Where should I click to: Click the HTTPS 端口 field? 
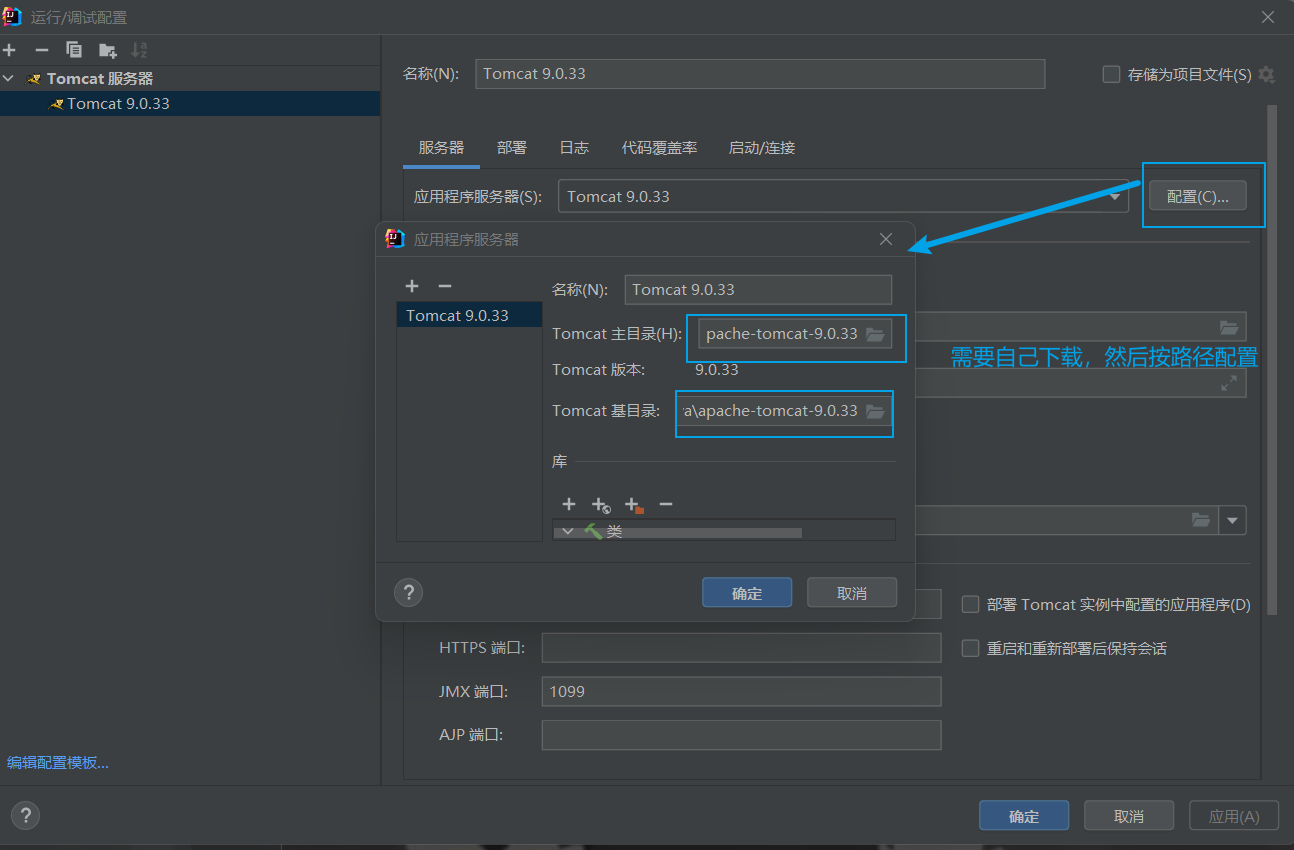(741, 648)
